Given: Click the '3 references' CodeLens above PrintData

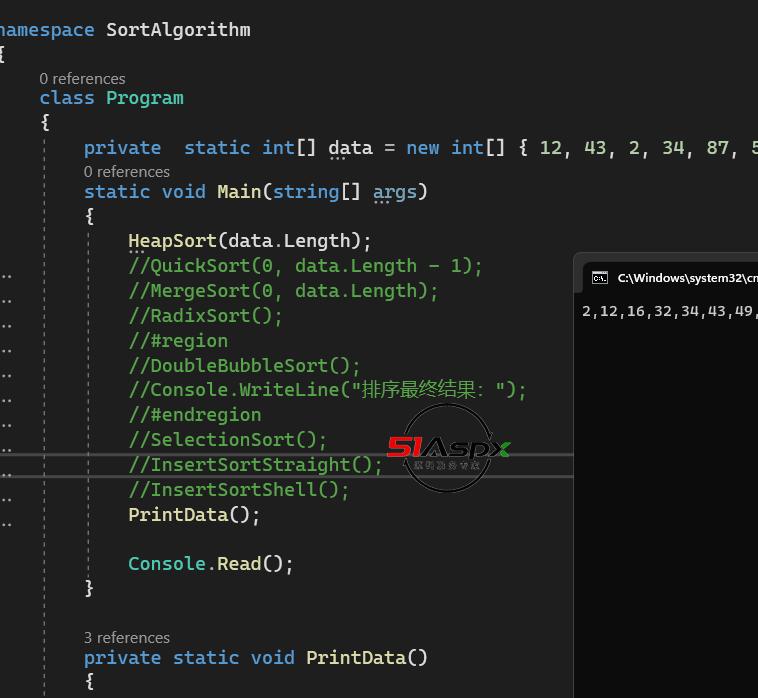Looking at the screenshot, I should click(x=127, y=638).
